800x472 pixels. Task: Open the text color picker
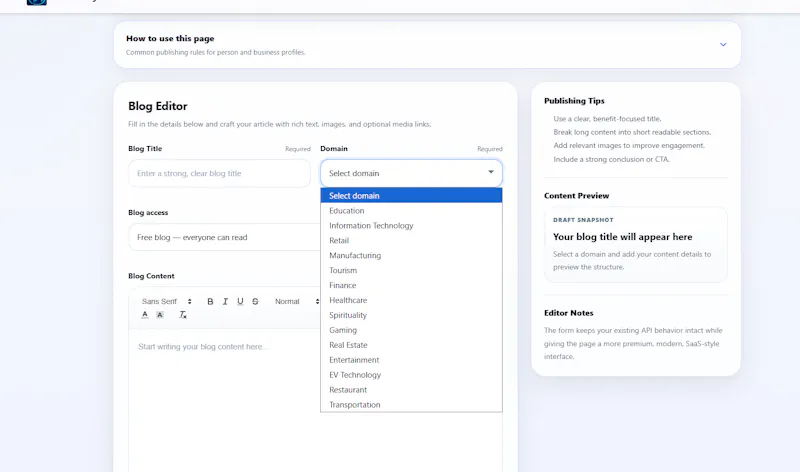[x=145, y=315]
